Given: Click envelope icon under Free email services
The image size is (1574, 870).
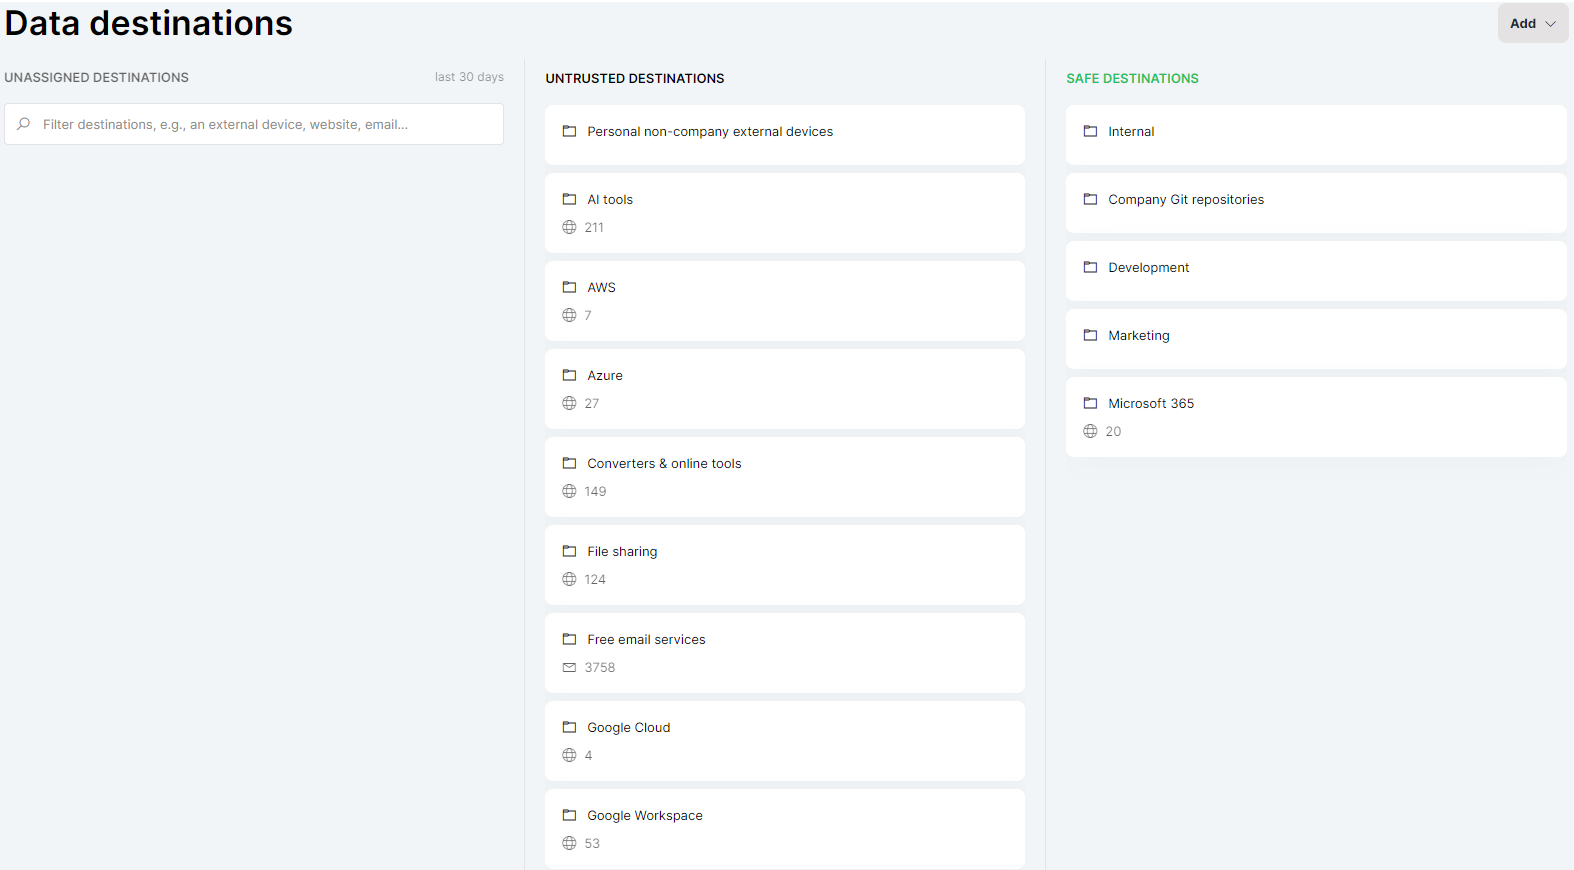Looking at the screenshot, I should tap(569, 667).
